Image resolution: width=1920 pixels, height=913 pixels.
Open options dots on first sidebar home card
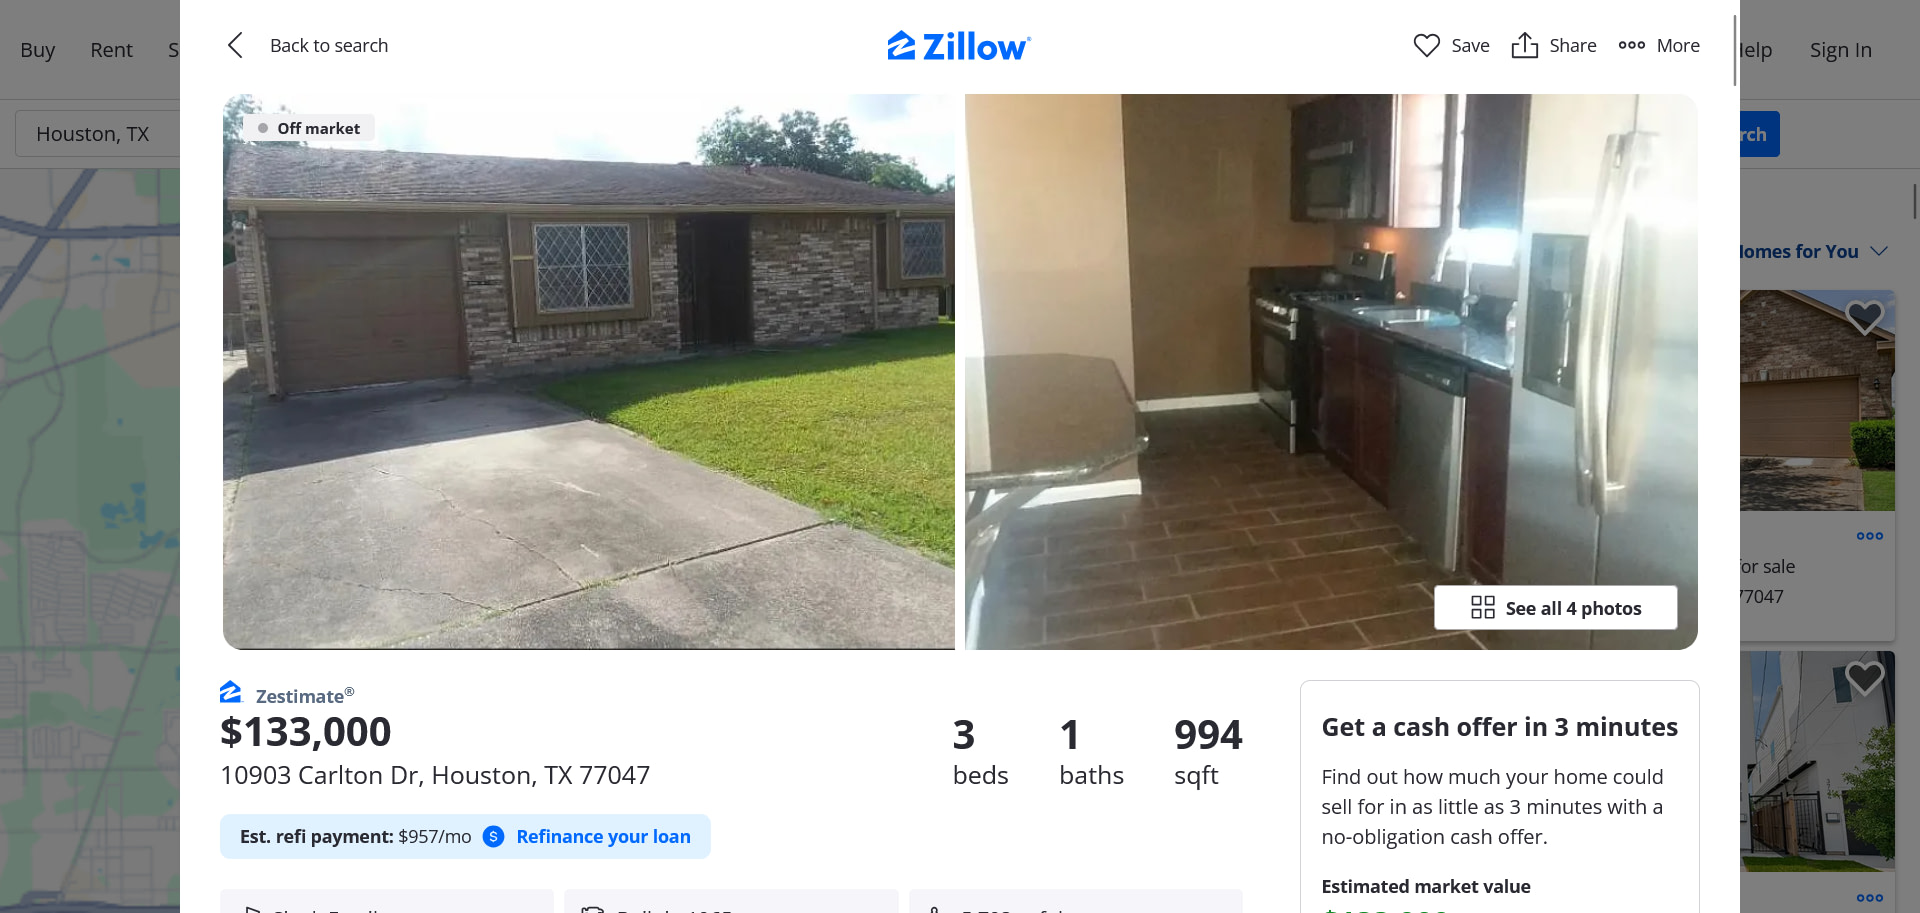click(1869, 536)
